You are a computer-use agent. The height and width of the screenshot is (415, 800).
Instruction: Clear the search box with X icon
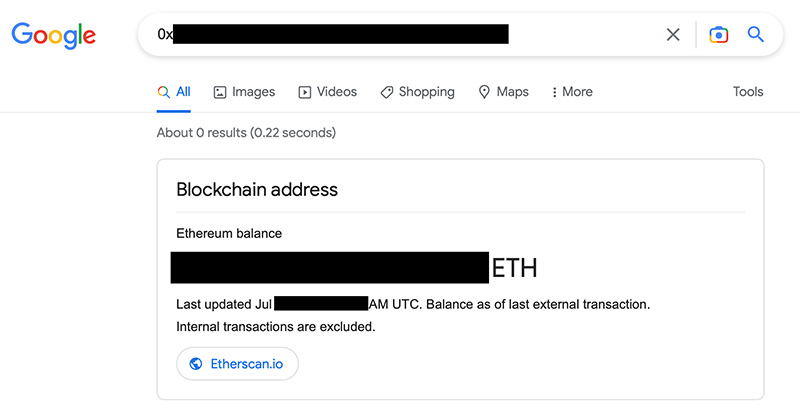[673, 35]
